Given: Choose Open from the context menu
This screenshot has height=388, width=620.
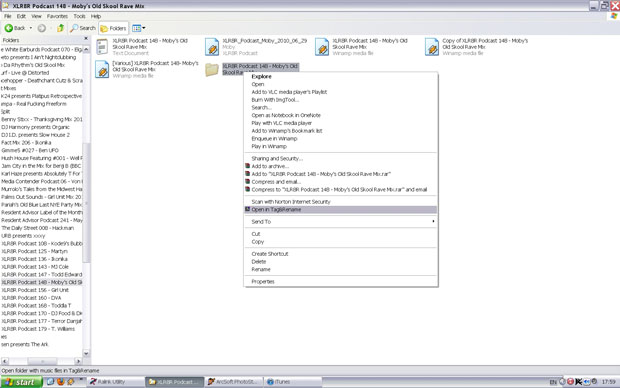Looking at the screenshot, I should point(341,84).
